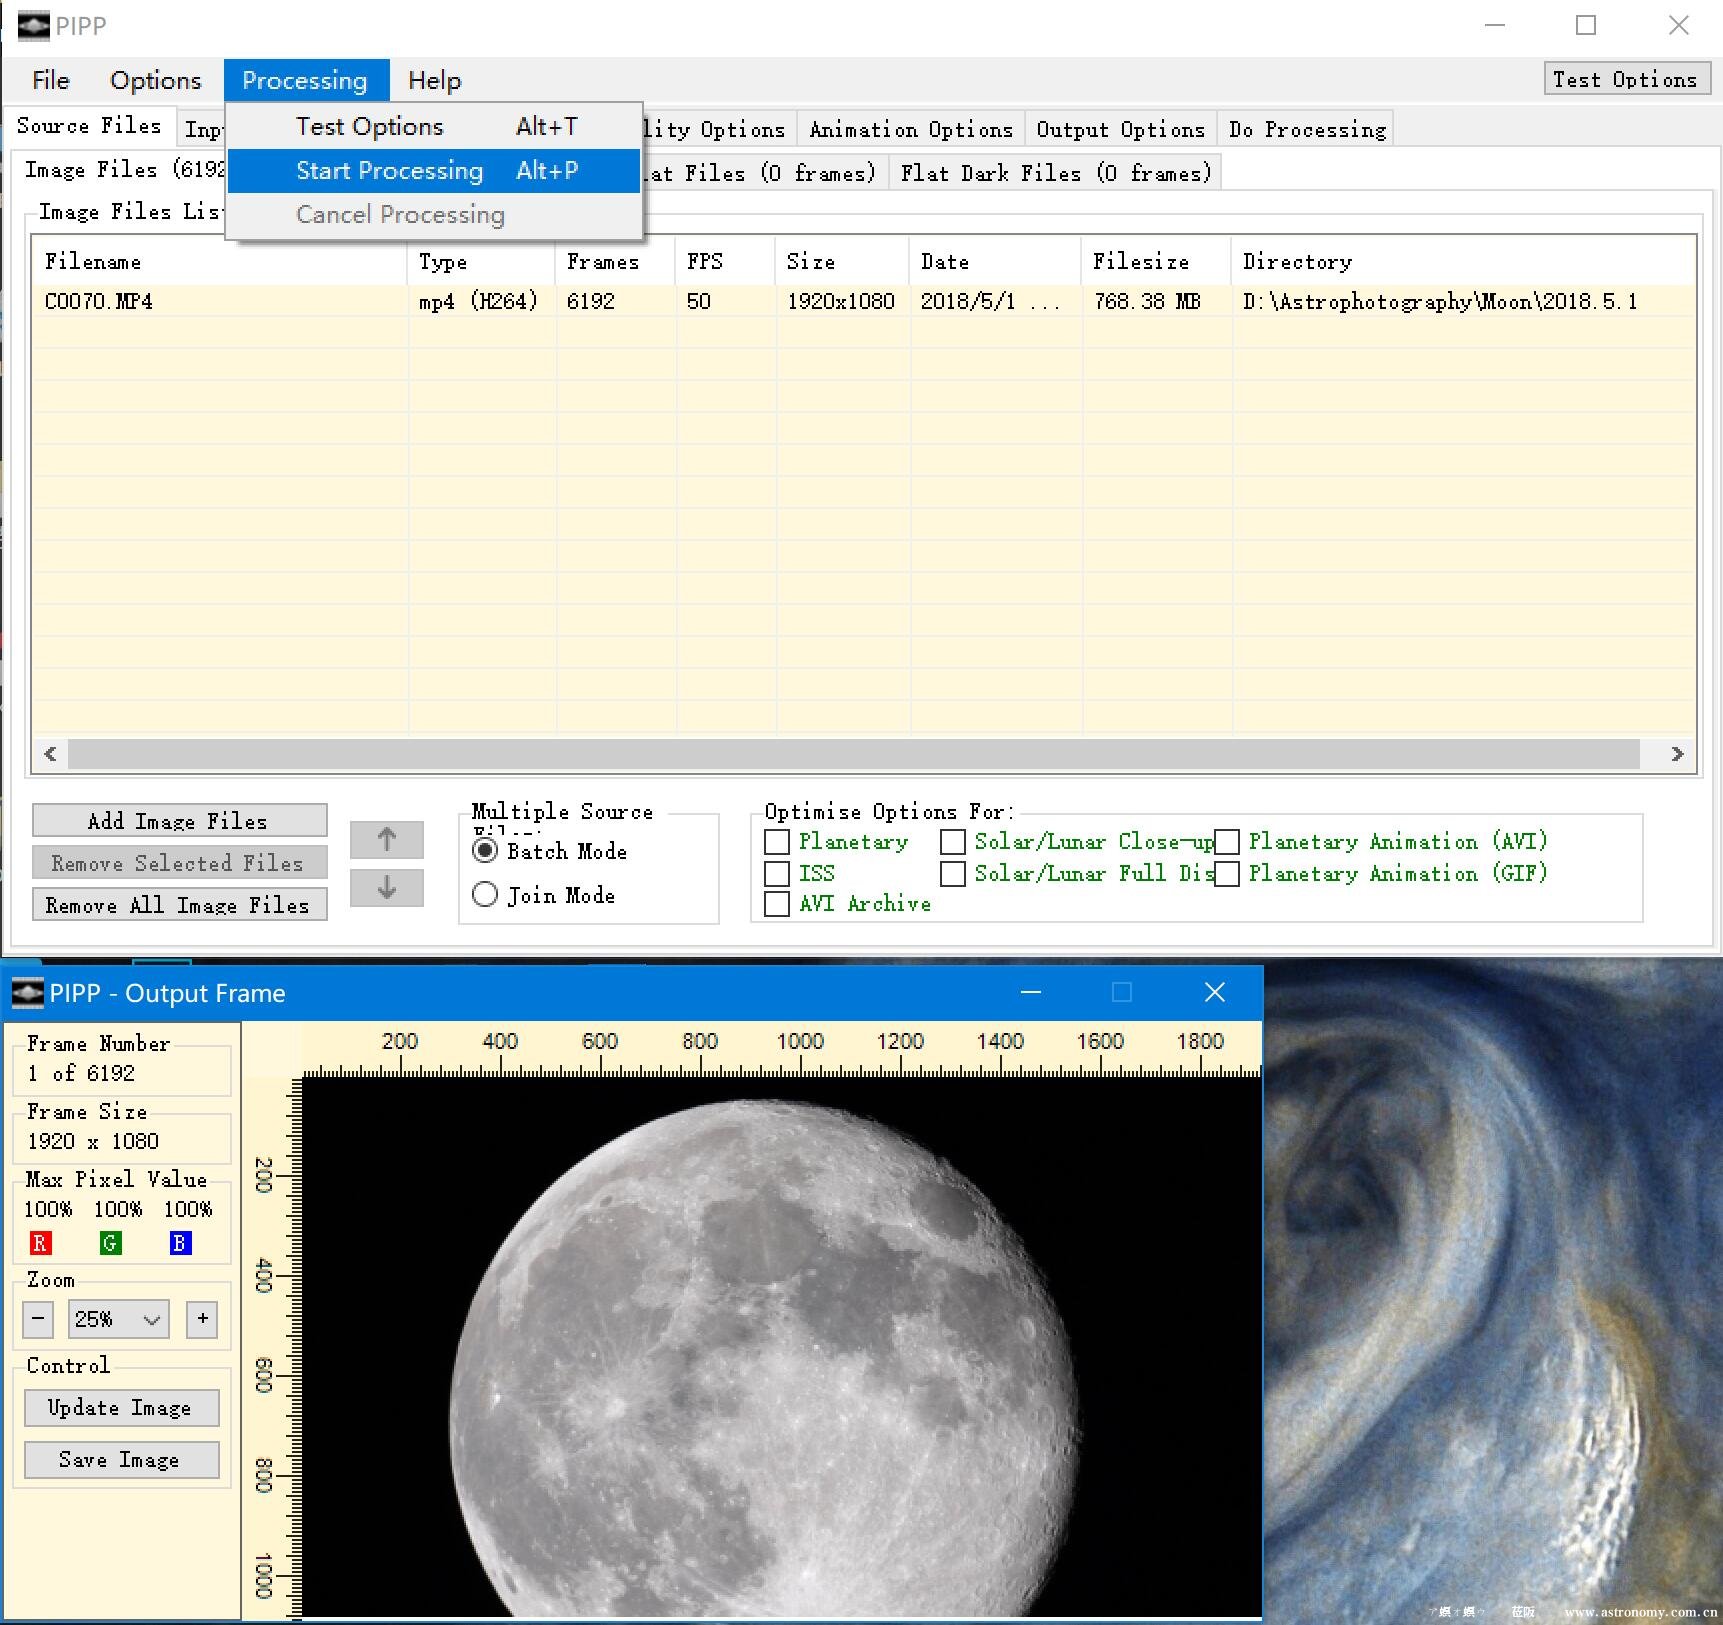Minimize the Output Frame window

1031,992
